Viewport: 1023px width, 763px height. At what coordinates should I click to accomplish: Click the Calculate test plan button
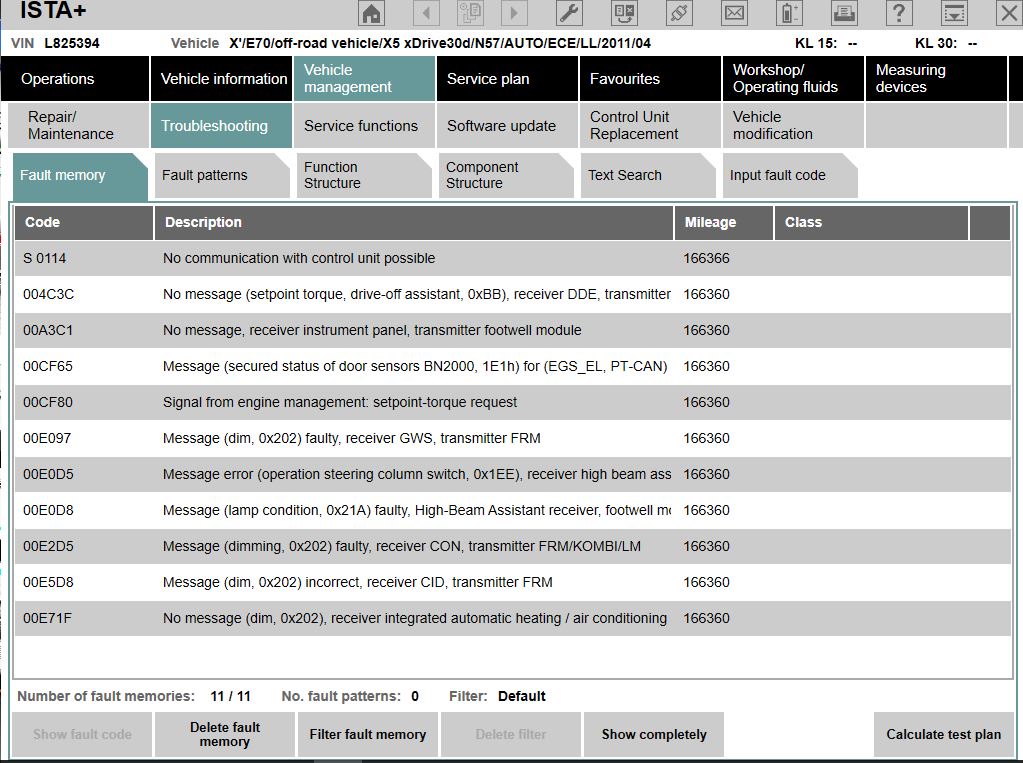tap(943, 734)
